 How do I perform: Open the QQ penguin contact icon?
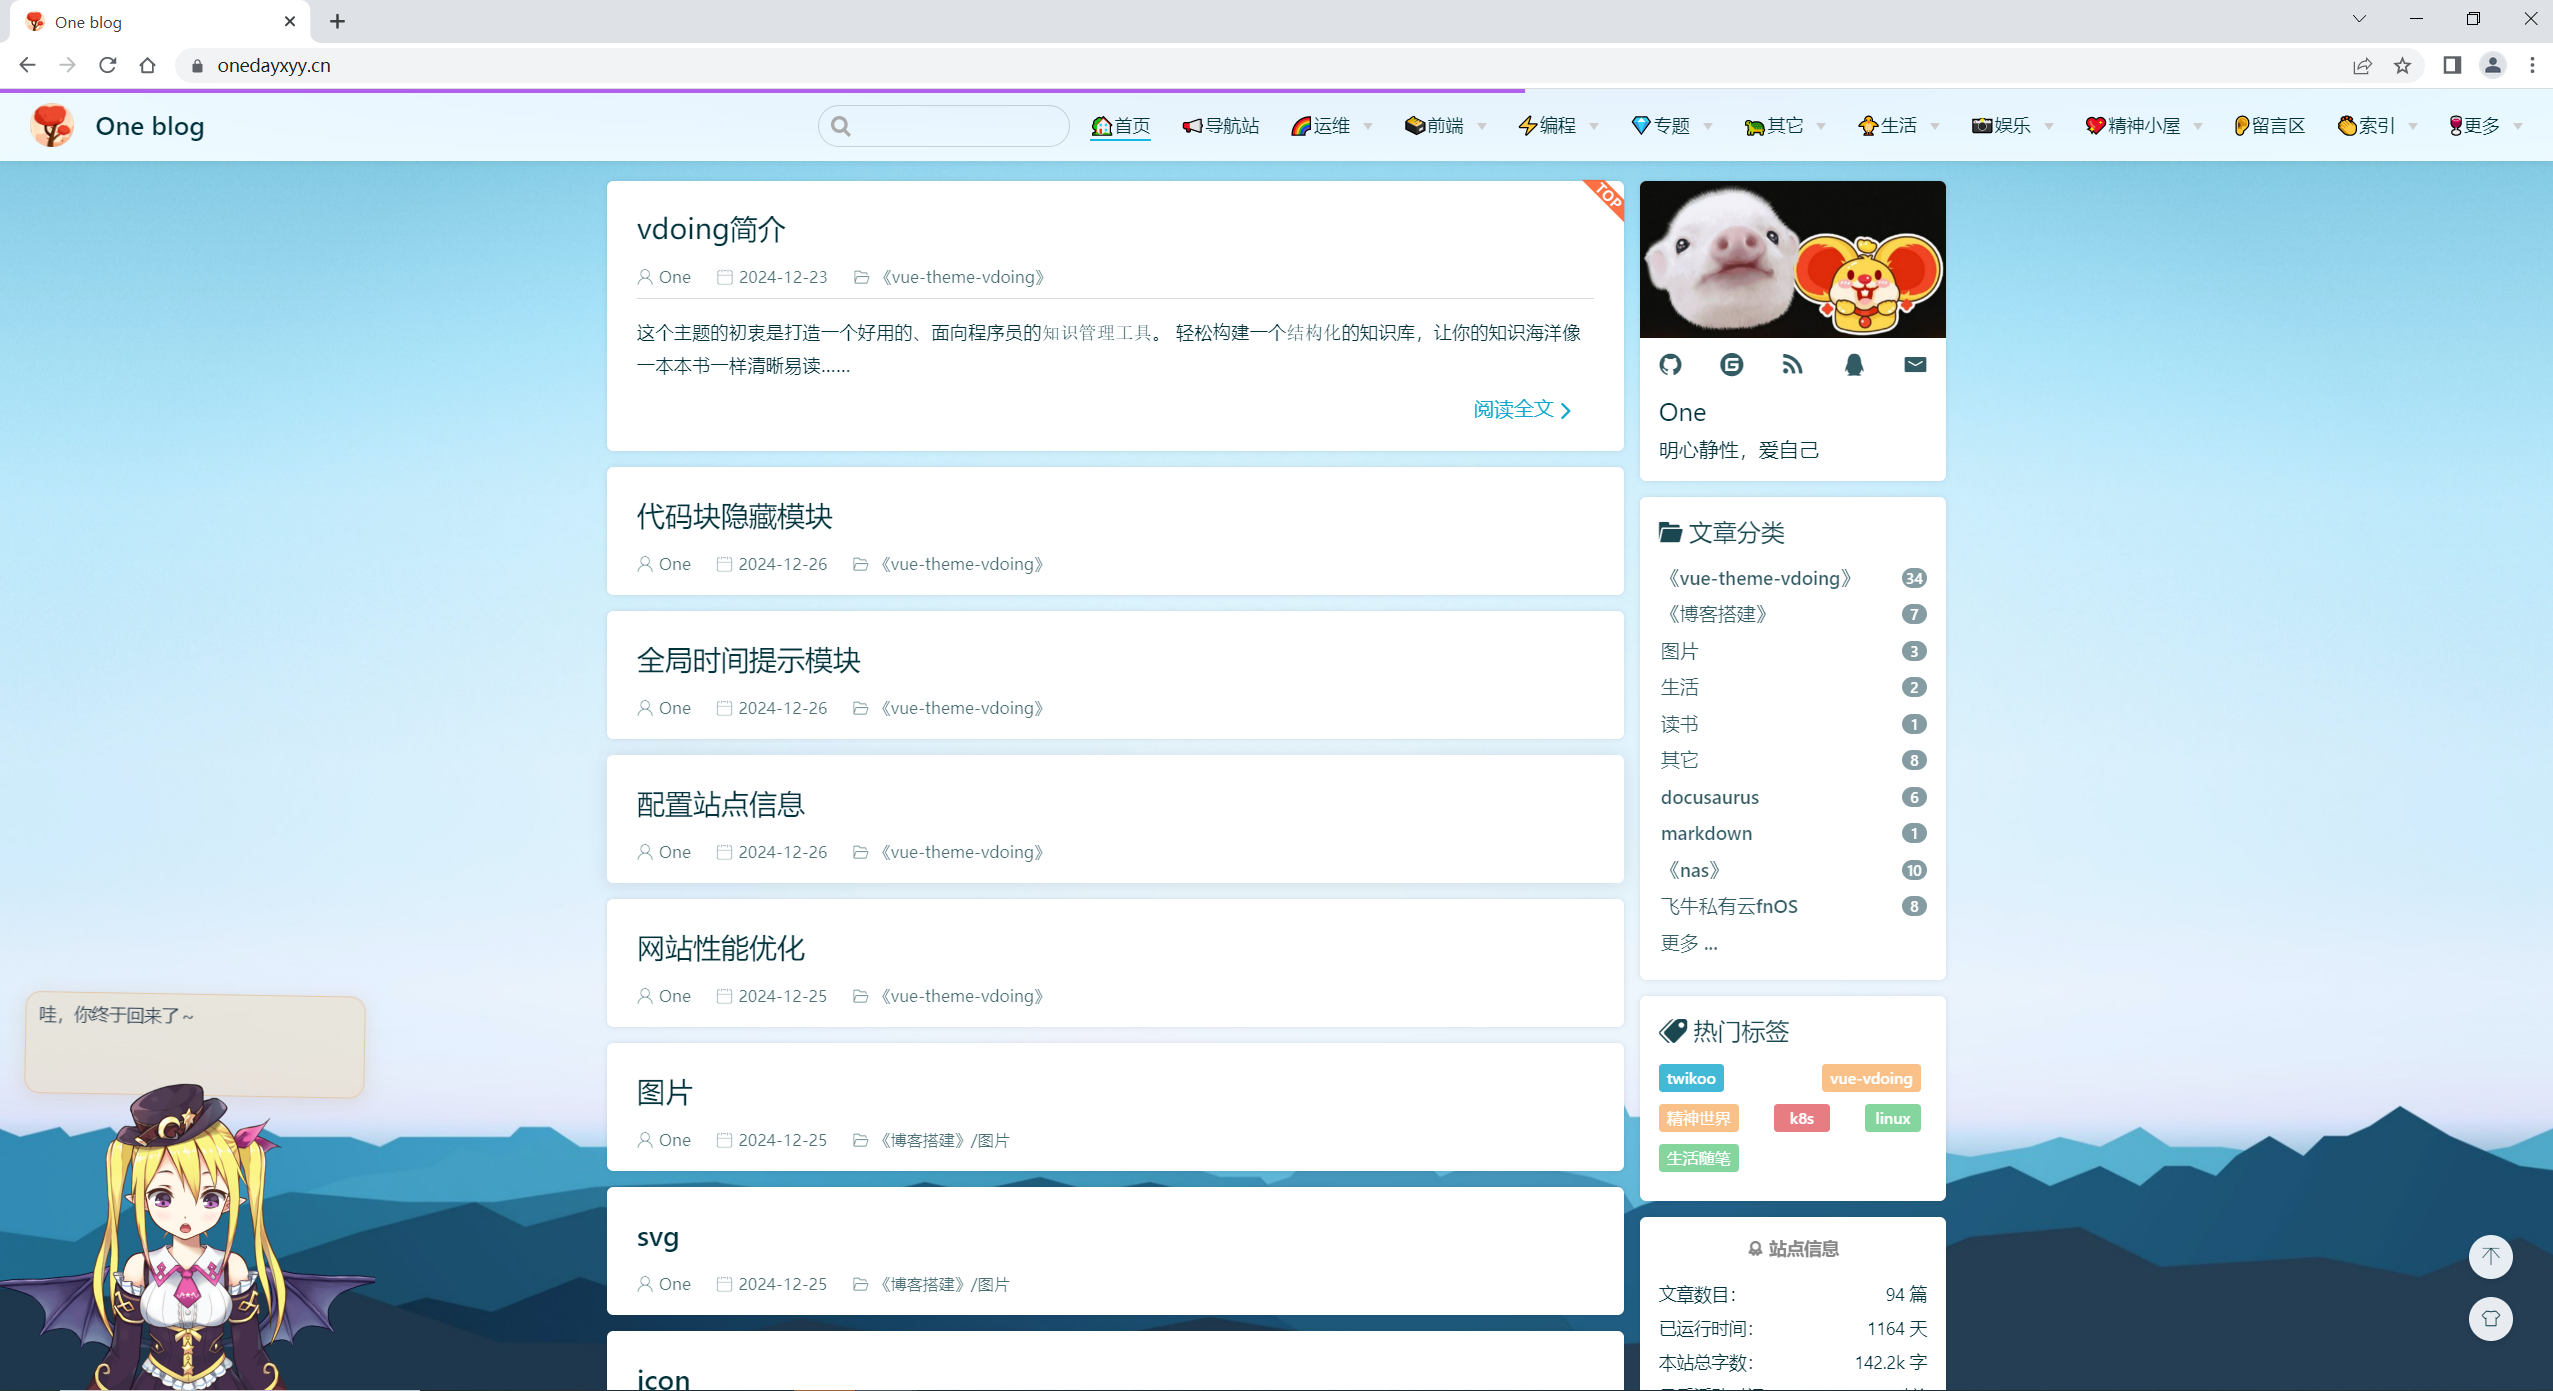1853,365
